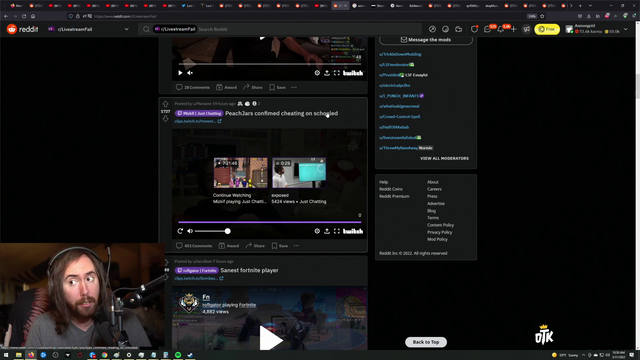Open the Reddit Premium footer link
The image size is (640, 360).
[394, 196]
